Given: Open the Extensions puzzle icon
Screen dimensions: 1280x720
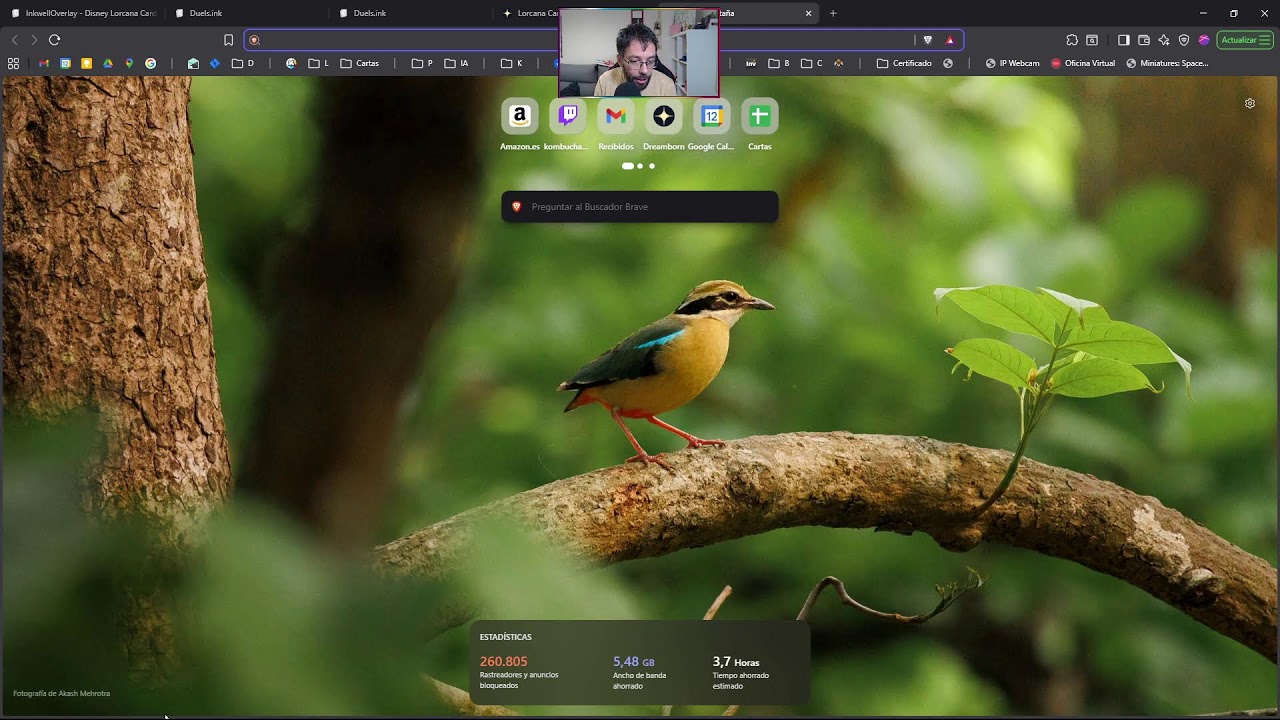Looking at the screenshot, I should [1072, 40].
